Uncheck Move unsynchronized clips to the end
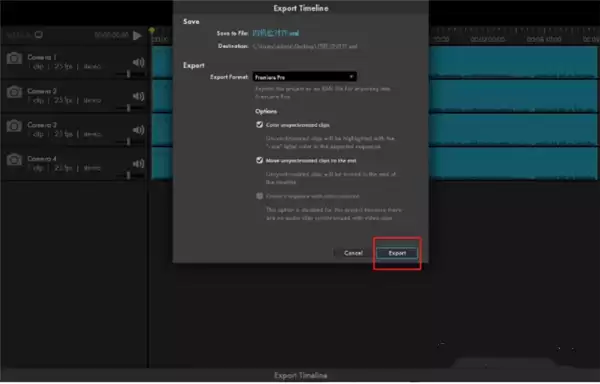600x384 pixels. point(259,160)
